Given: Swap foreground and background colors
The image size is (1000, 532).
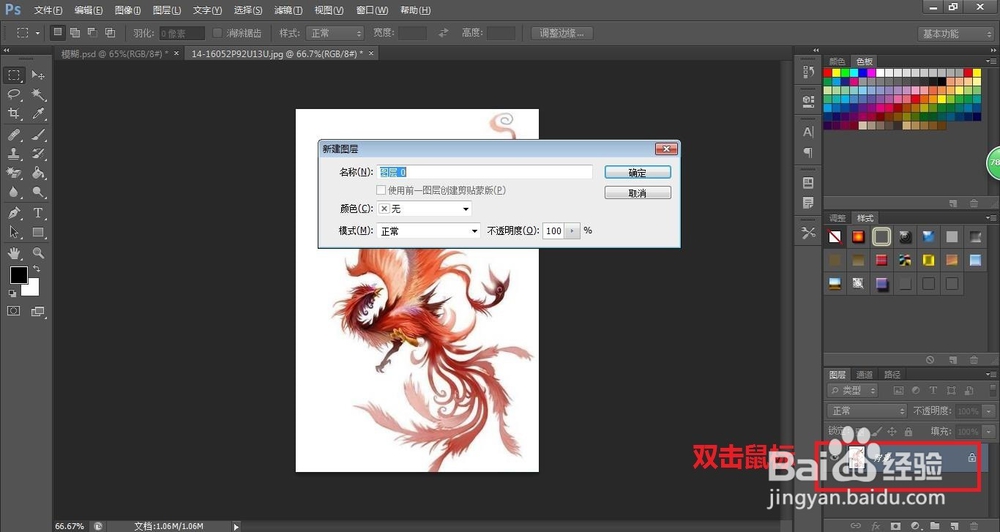Looking at the screenshot, I should pyautogui.click(x=36, y=269).
